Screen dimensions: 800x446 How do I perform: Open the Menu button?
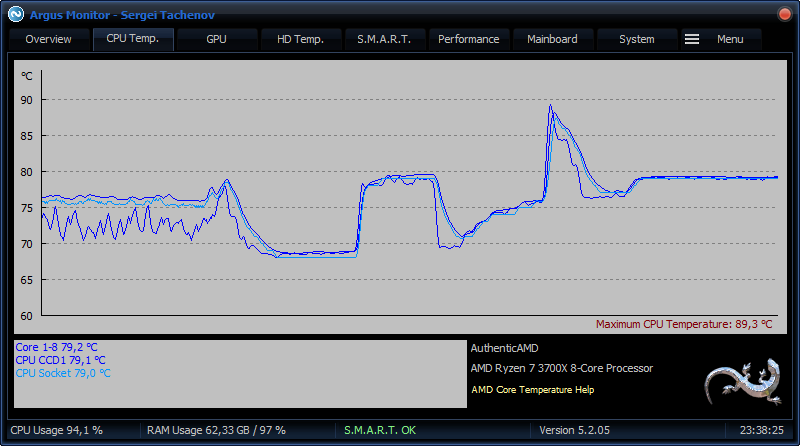[x=721, y=39]
